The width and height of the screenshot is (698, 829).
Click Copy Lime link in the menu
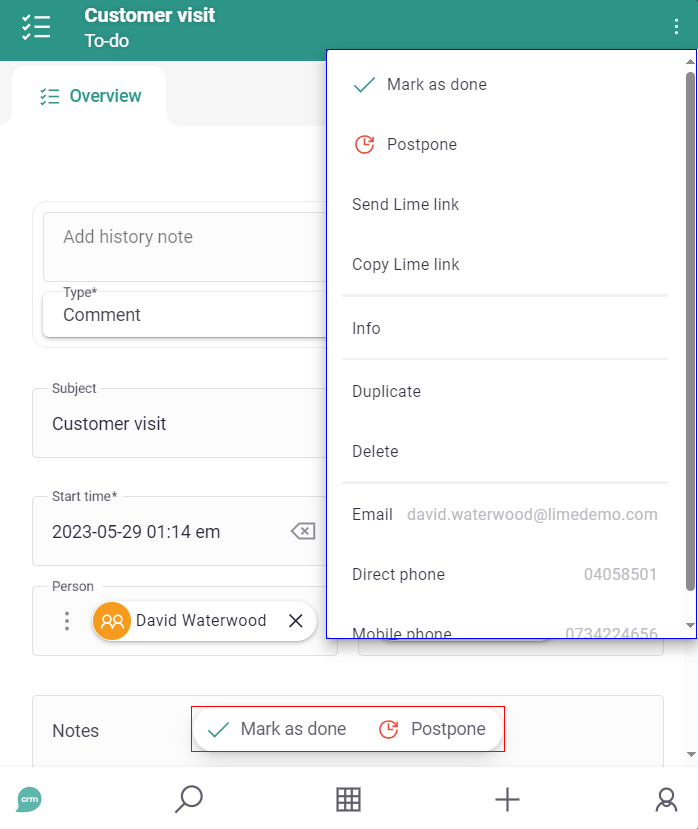point(406,265)
